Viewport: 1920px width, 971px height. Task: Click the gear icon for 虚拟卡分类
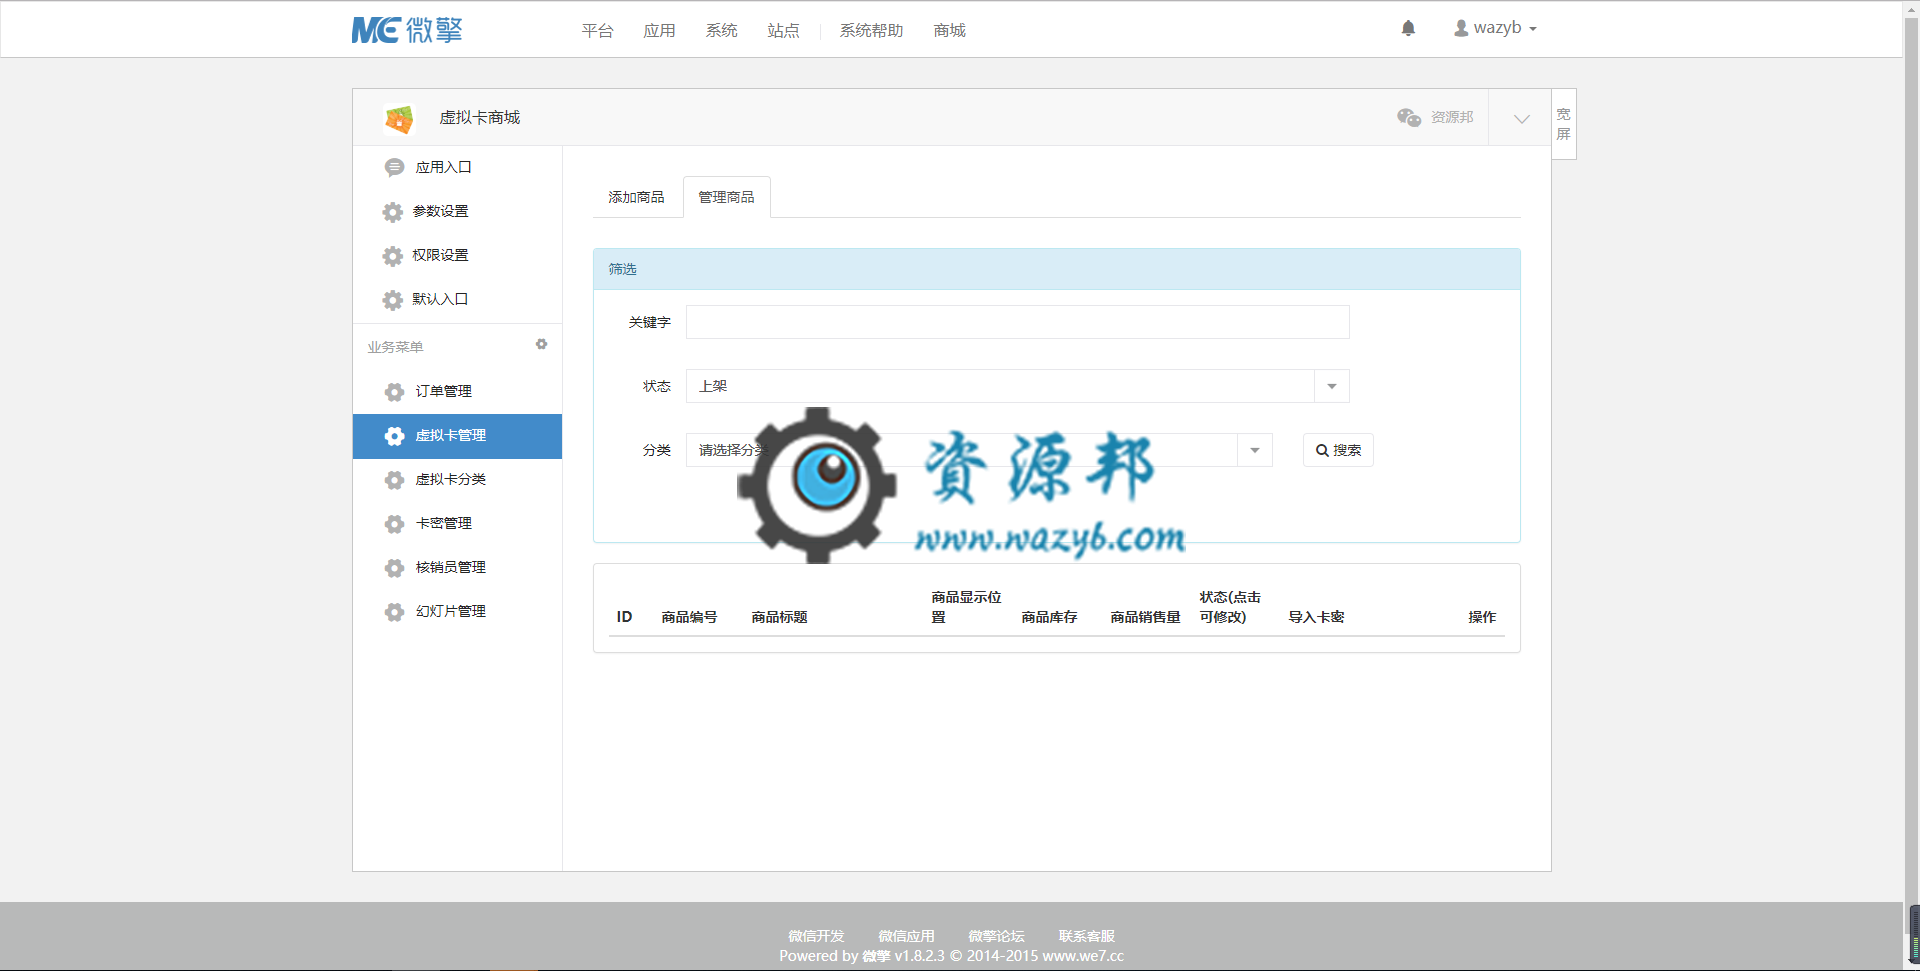[x=394, y=480]
